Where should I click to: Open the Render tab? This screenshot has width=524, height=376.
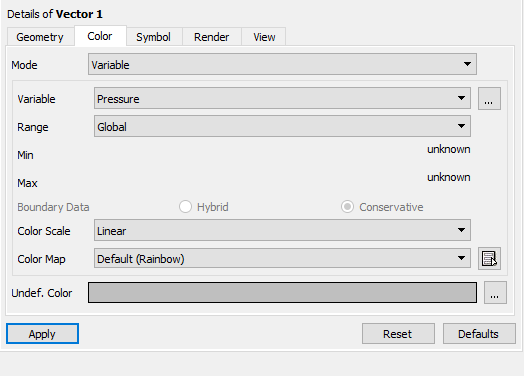click(212, 37)
